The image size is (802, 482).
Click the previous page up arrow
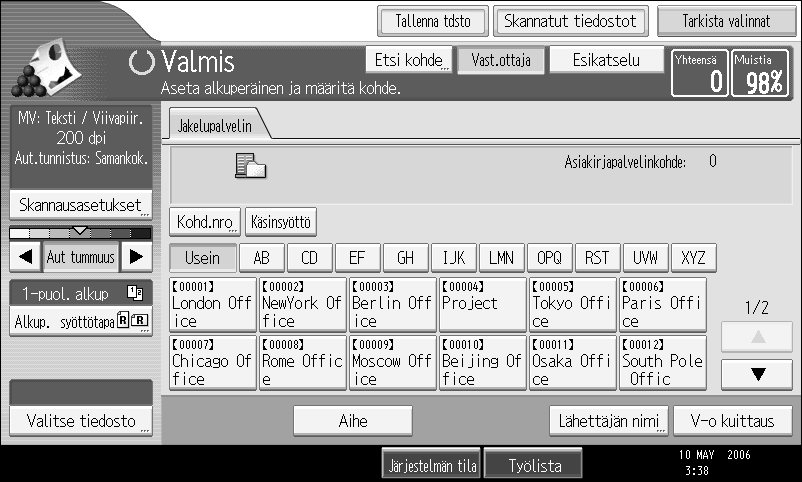click(758, 337)
